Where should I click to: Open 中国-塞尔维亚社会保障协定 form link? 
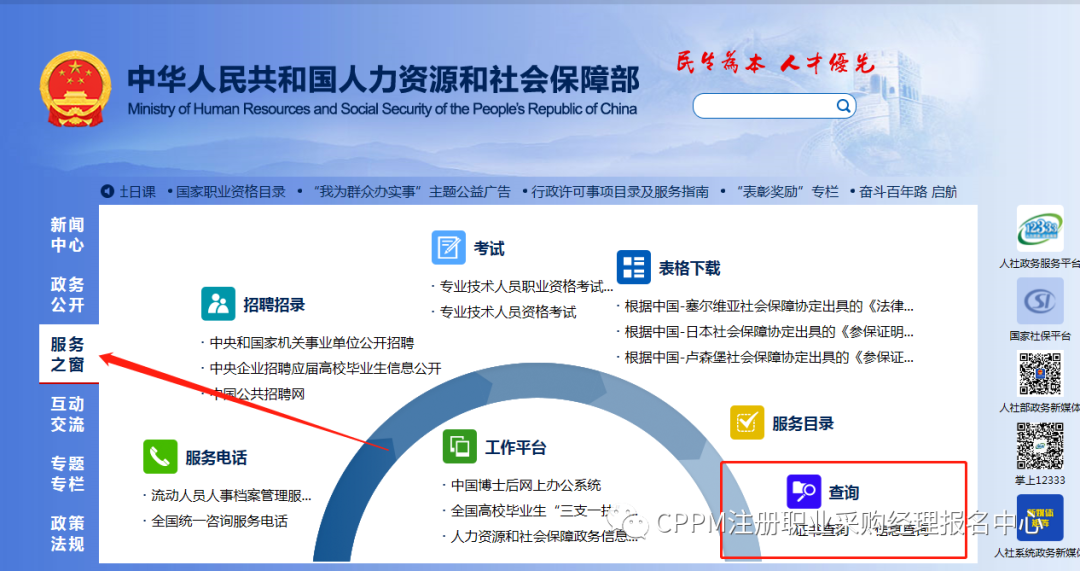[769, 307]
